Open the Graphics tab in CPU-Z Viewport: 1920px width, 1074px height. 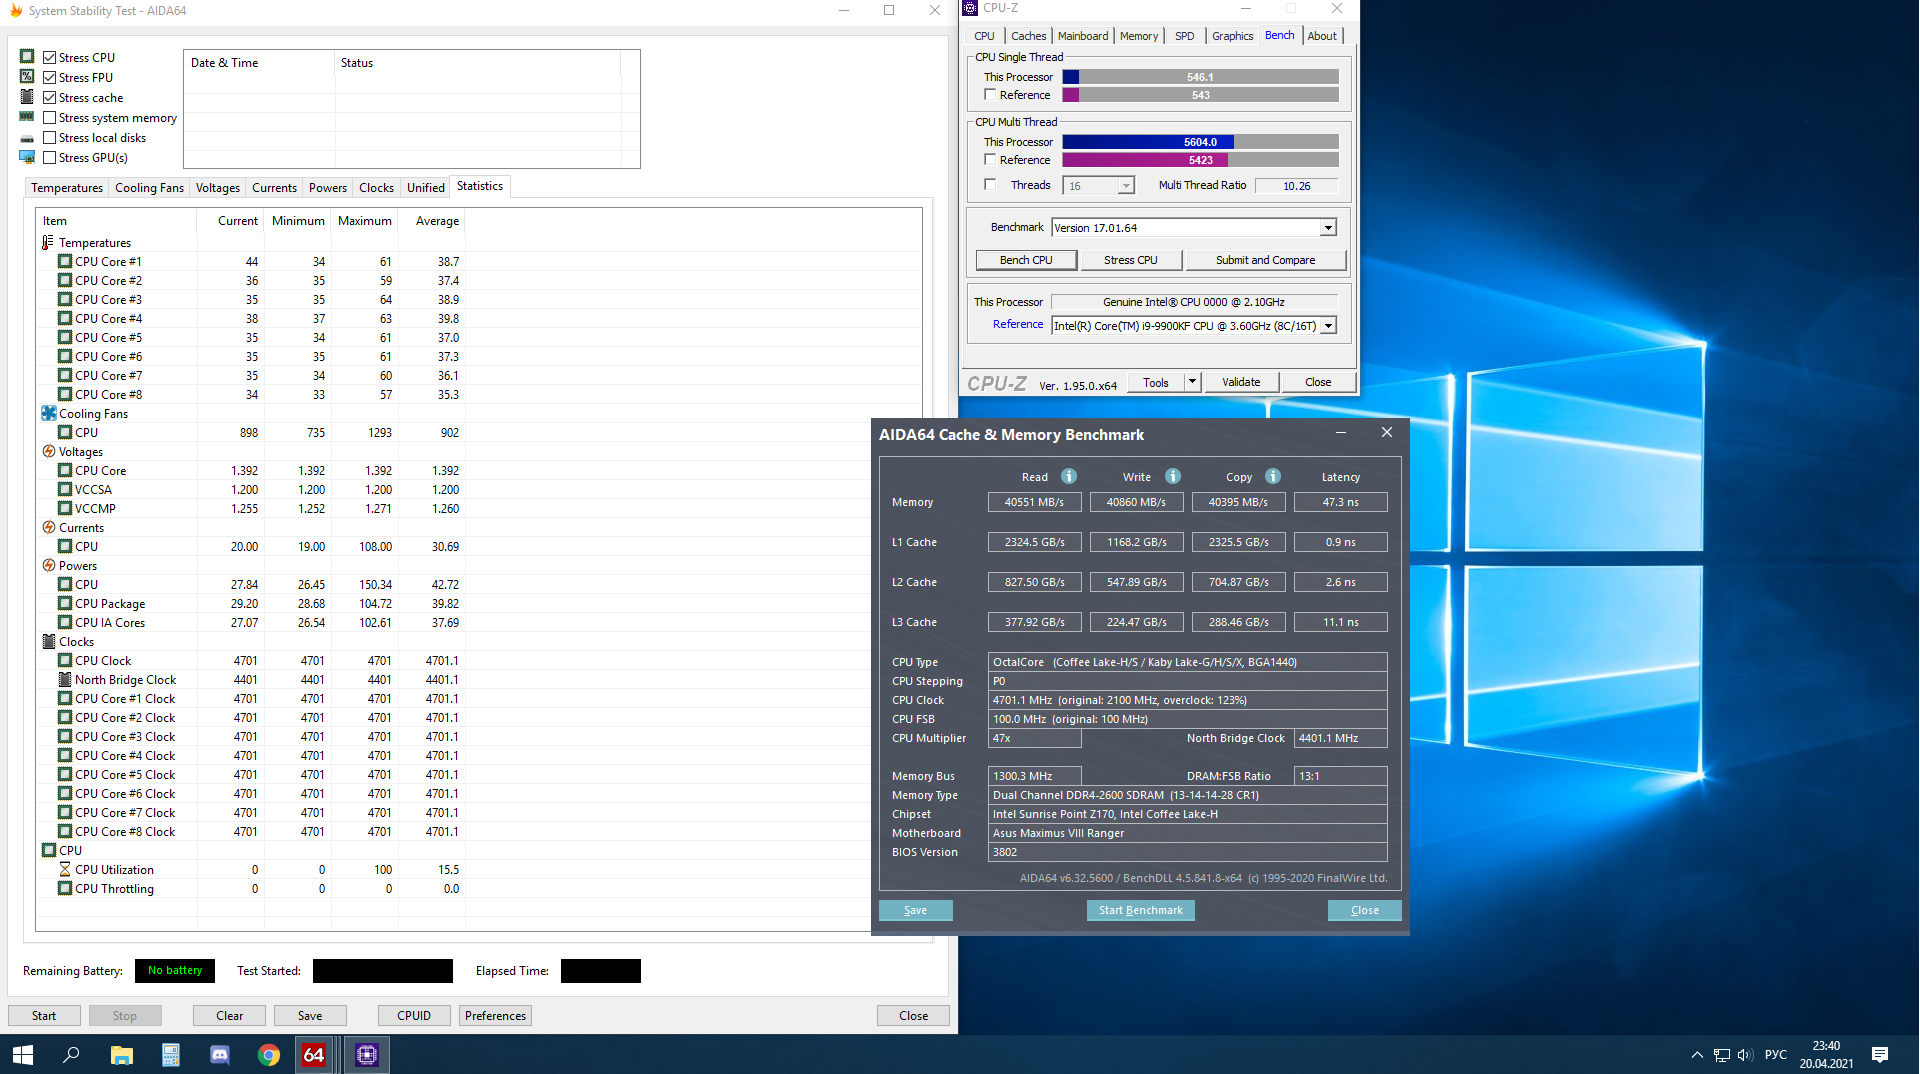click(1232, 35)
